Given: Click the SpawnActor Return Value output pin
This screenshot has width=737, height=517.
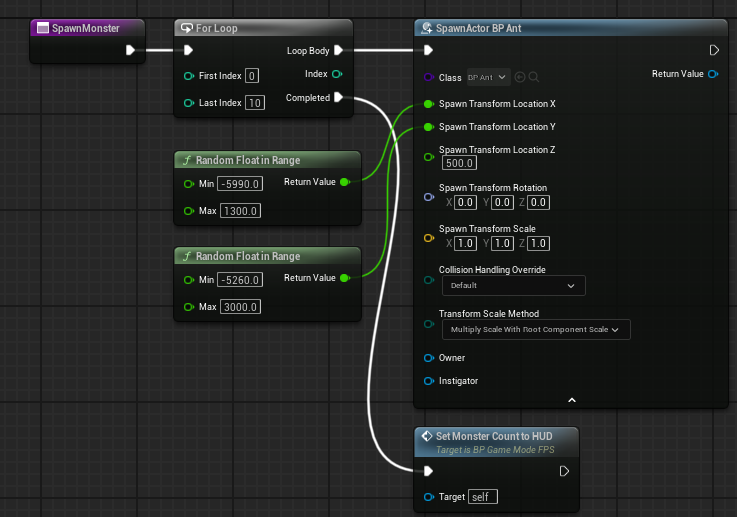Looking at the screenshot, I should point(713,74).
